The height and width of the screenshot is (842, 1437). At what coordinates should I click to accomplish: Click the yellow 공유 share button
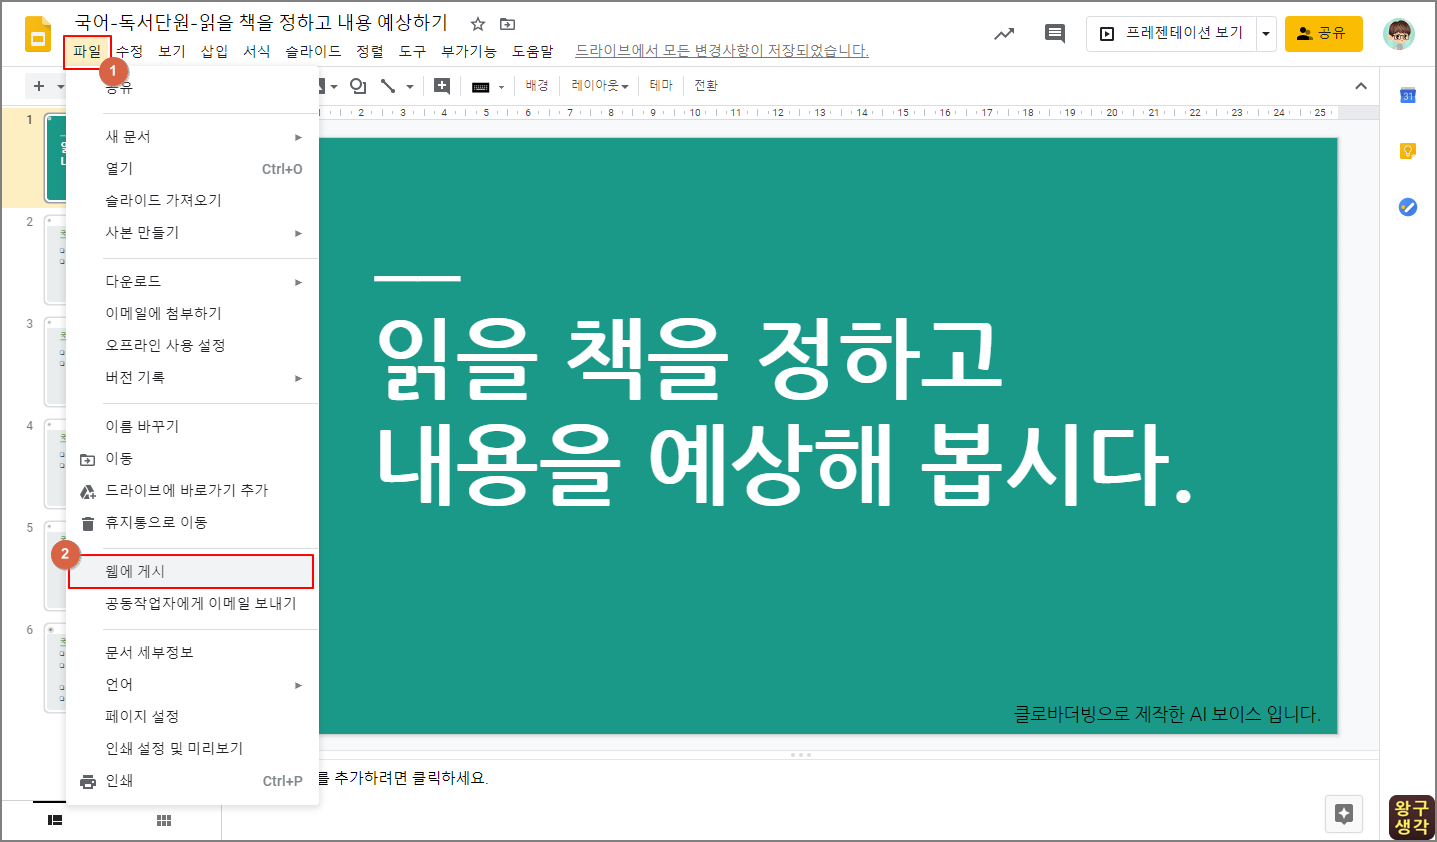click(1323, 34)
